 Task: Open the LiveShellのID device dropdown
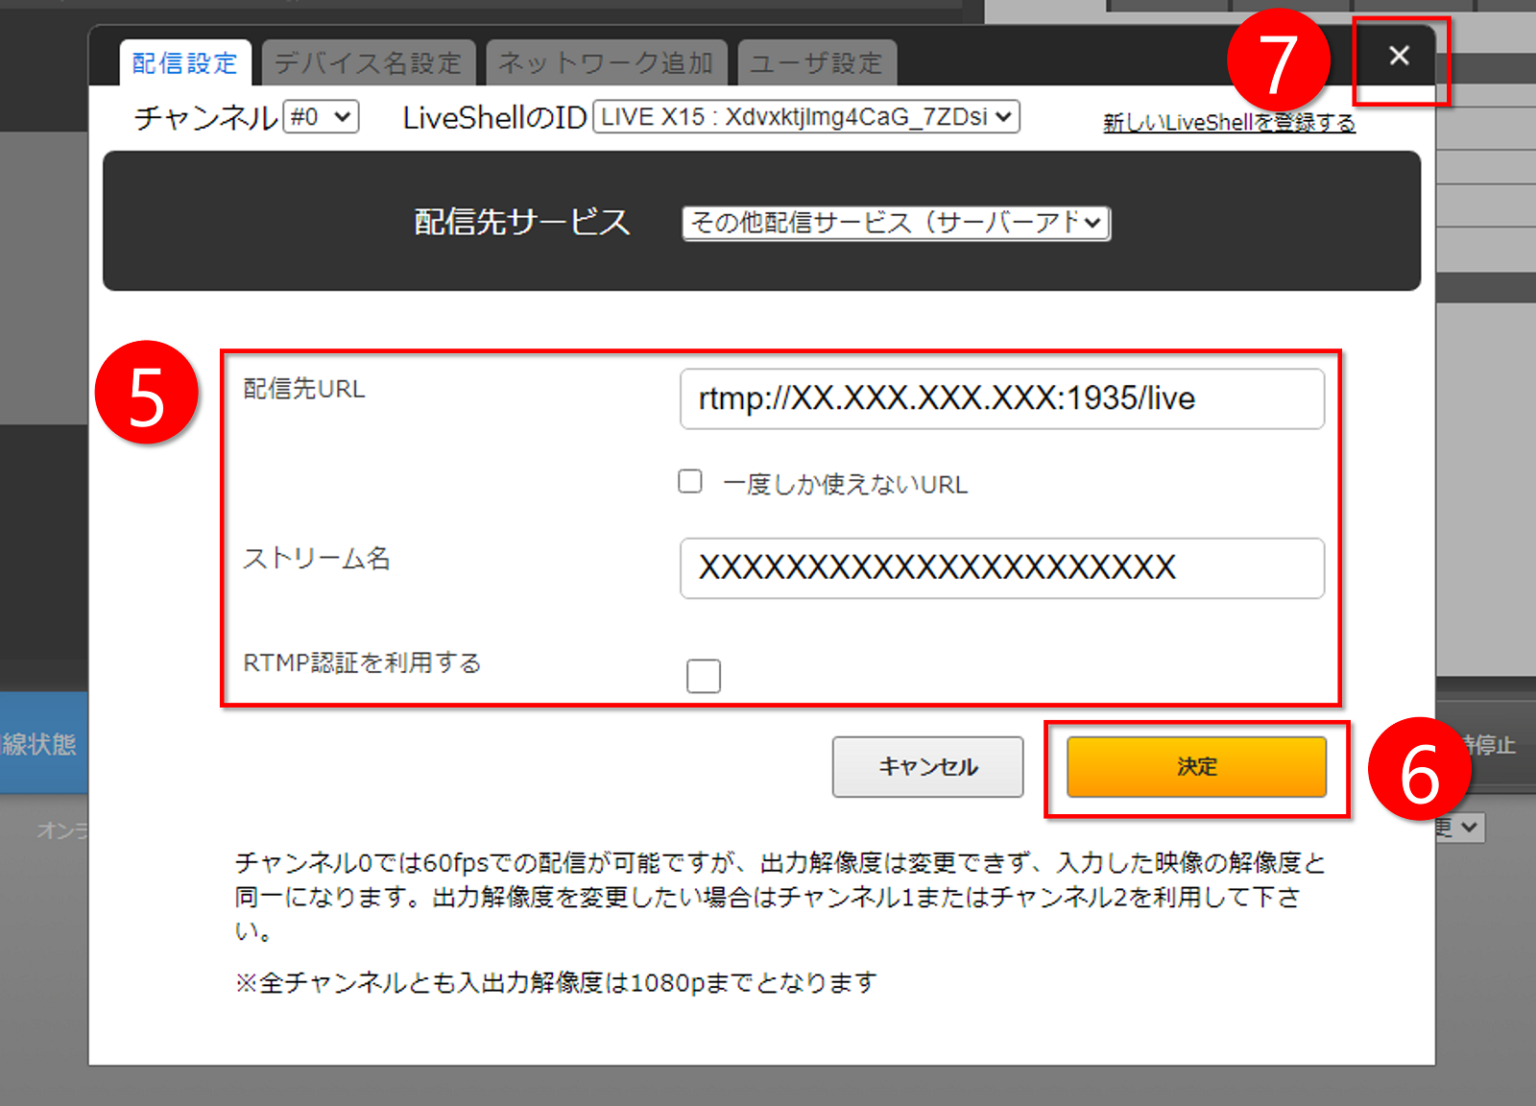806,116
